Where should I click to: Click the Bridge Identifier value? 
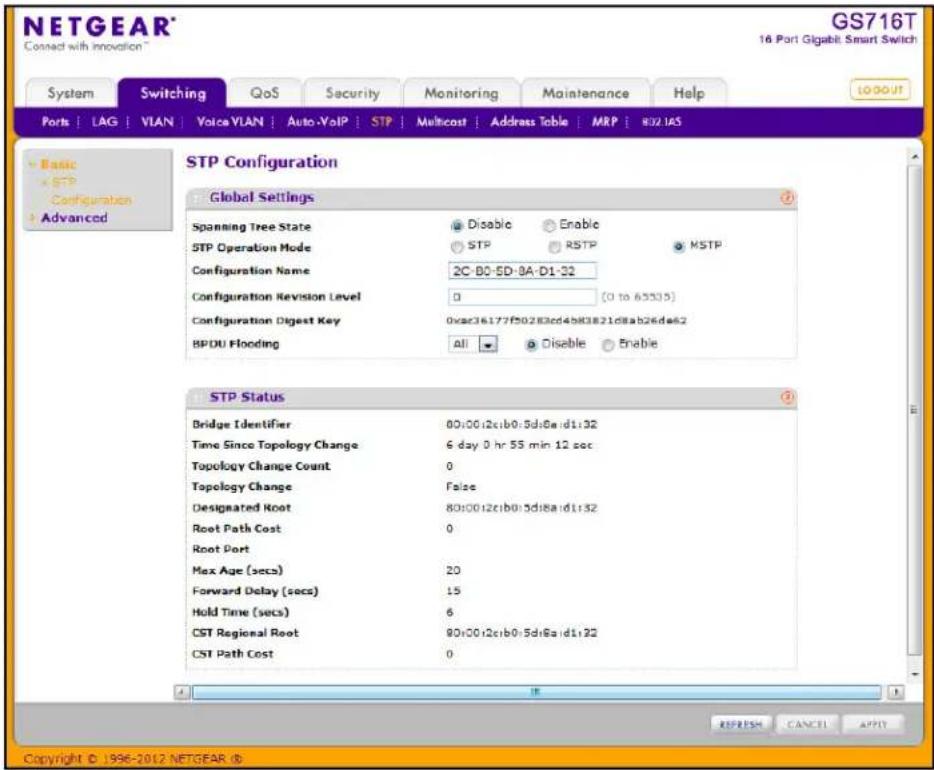click(x=521, y=425)
